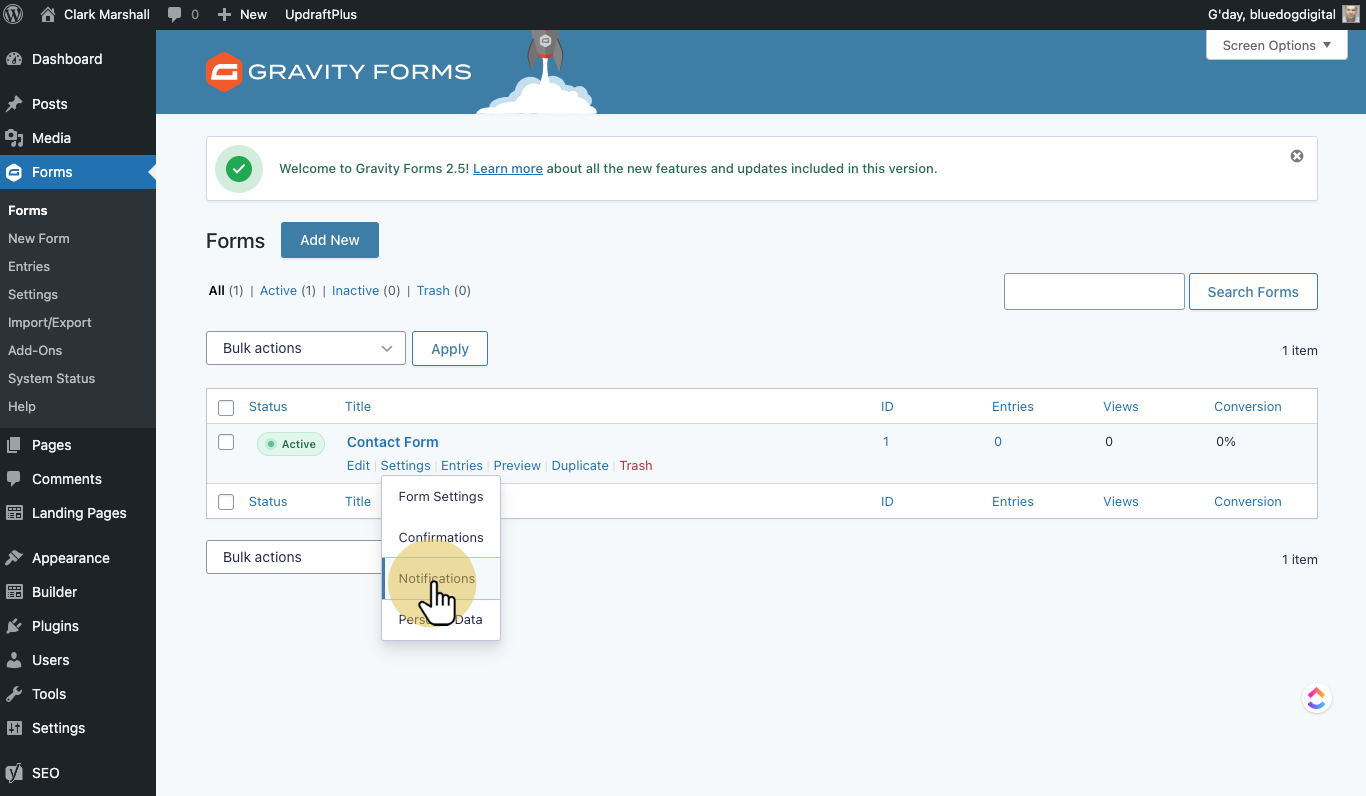Open New Form in the Forms submenu
Viewport: 1366px width, 796px height.
tap(39, 238)
